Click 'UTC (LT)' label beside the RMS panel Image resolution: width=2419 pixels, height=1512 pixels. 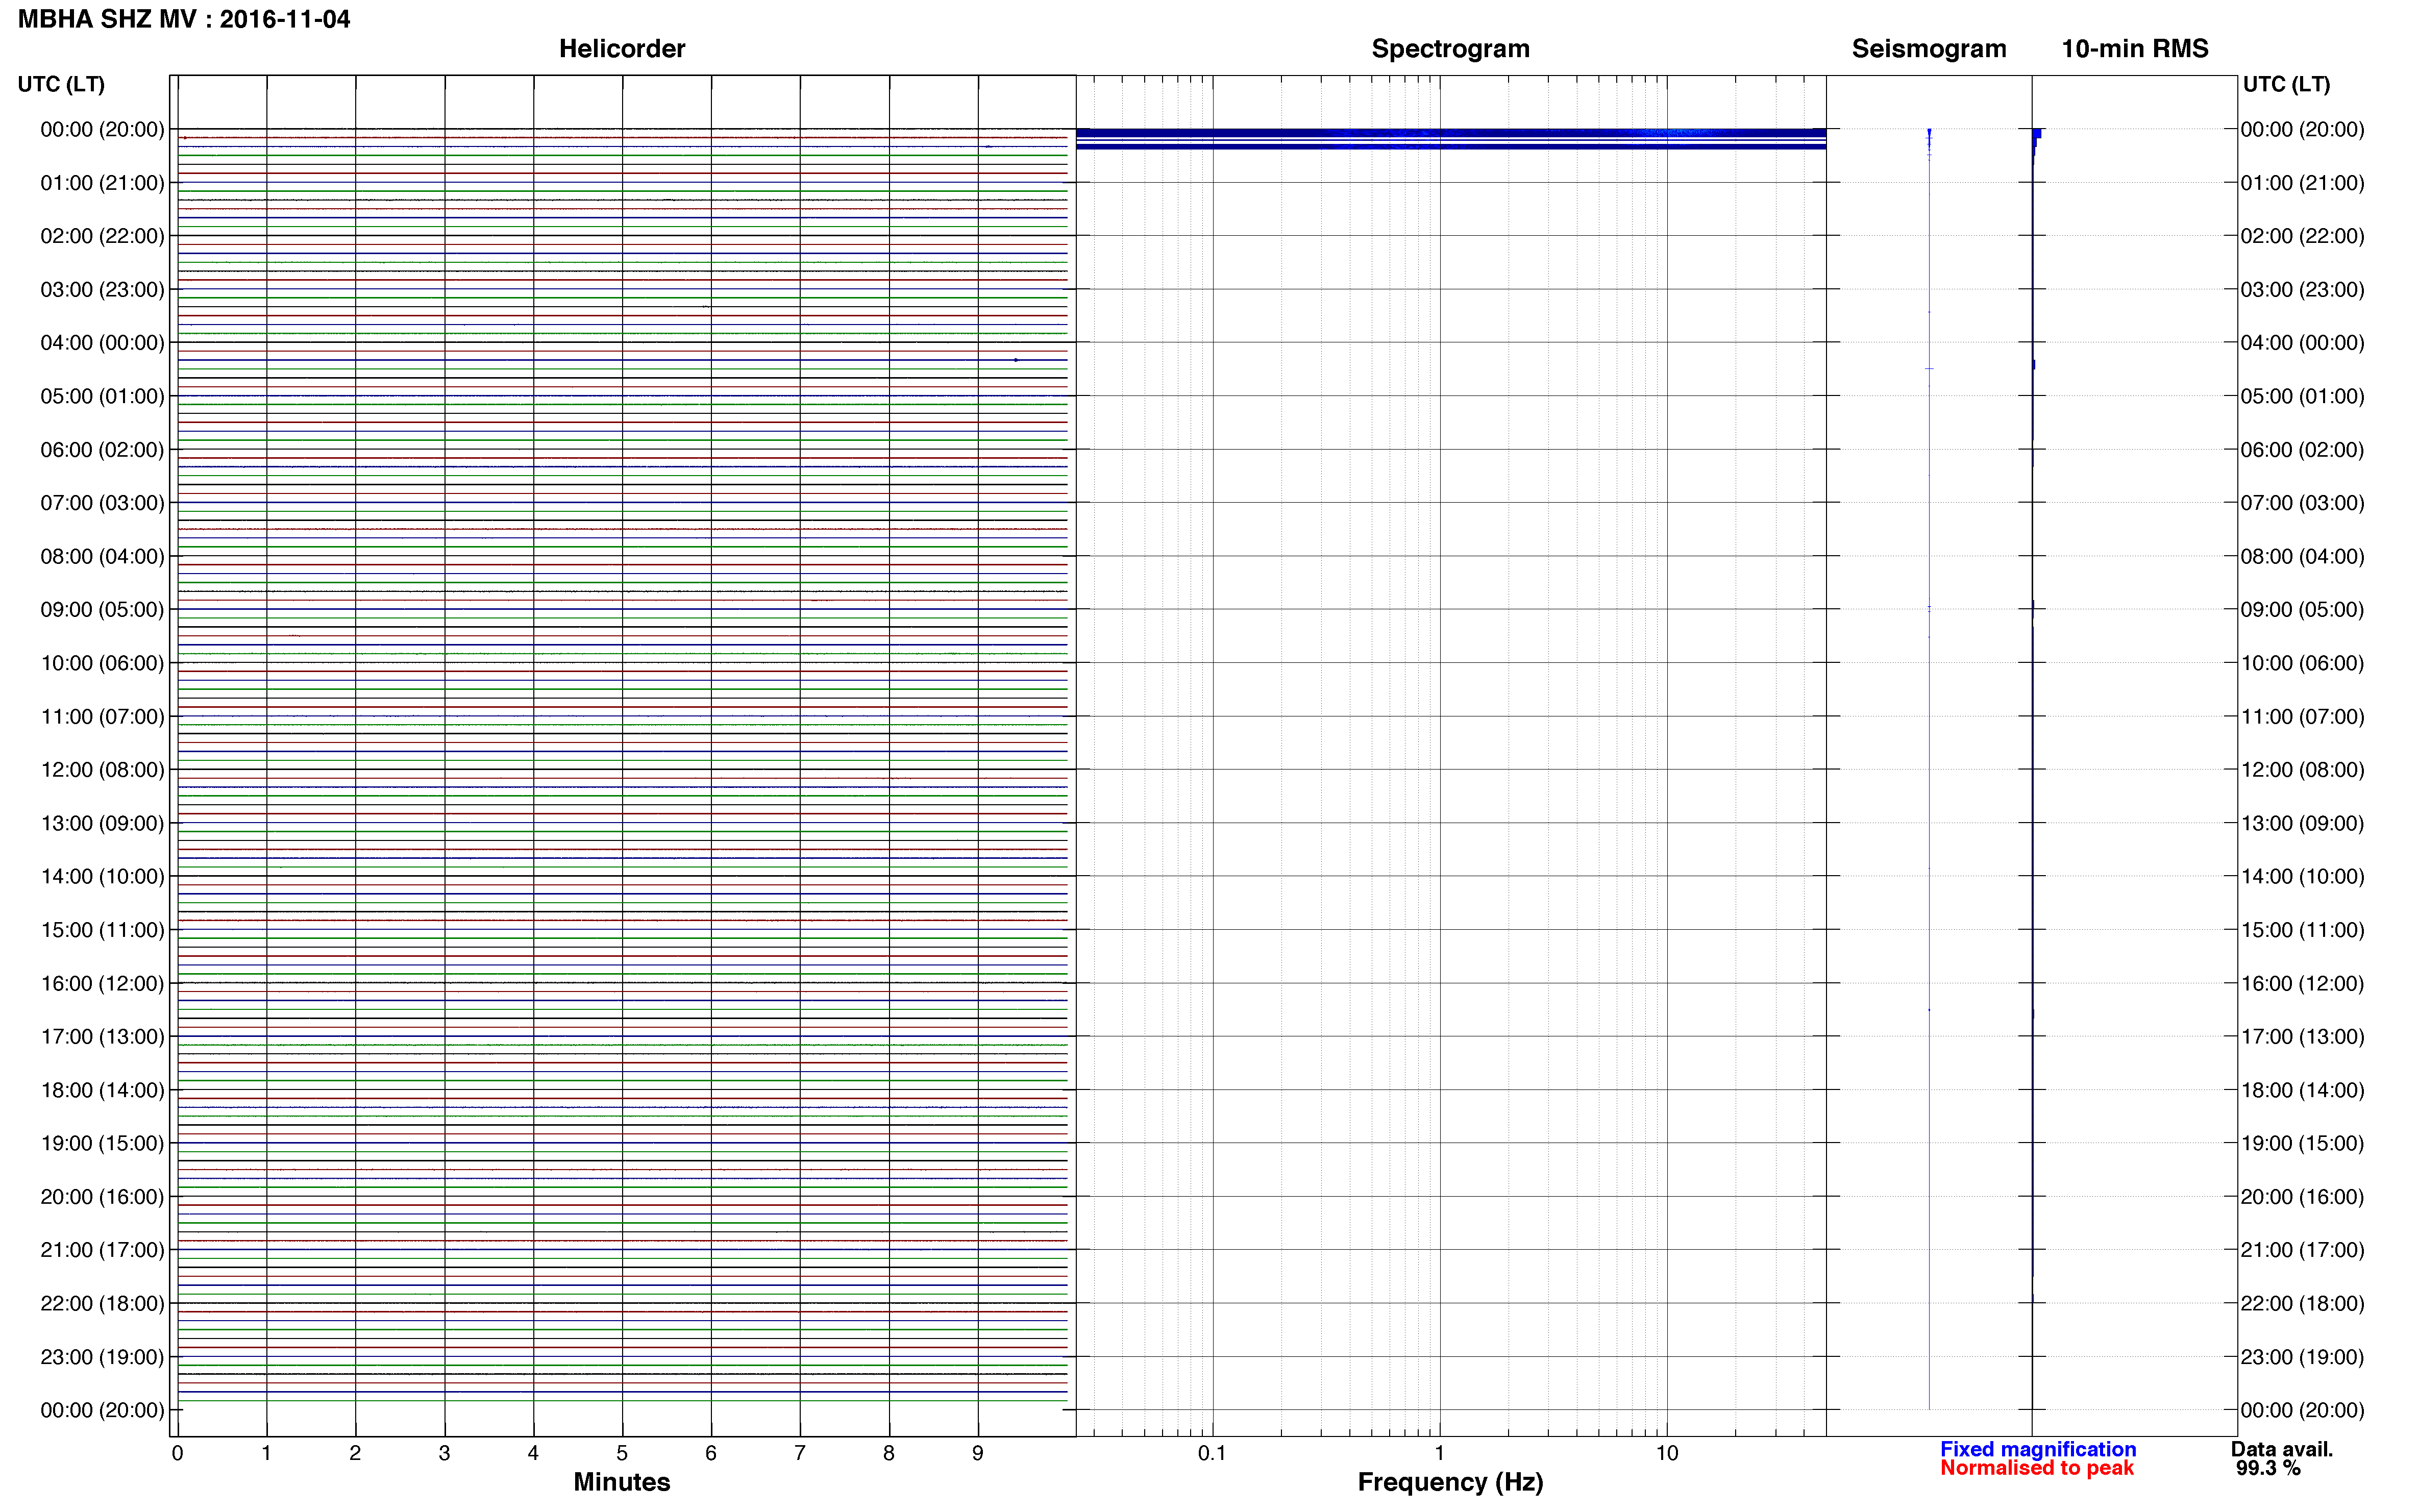[x=2286, y=84]
